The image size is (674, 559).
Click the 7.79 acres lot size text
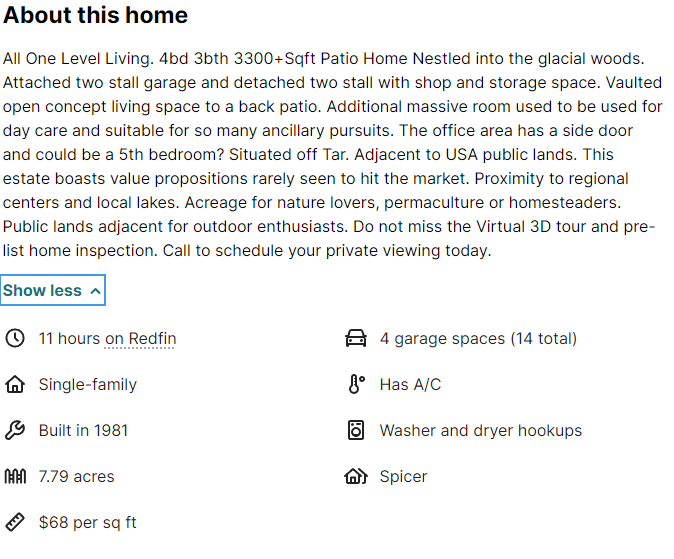click(76, 476)
